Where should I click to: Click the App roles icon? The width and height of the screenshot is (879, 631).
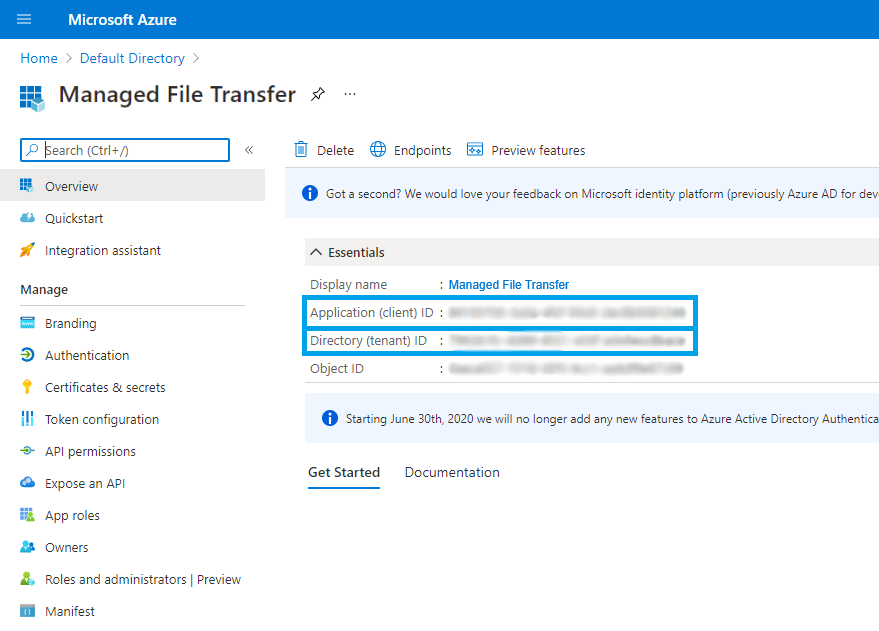[x=27, y=514]
